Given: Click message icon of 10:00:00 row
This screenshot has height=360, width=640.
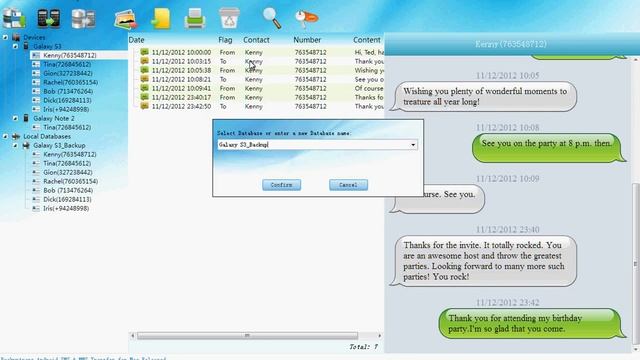Looking at the screenshot, I should pos(144,52).
